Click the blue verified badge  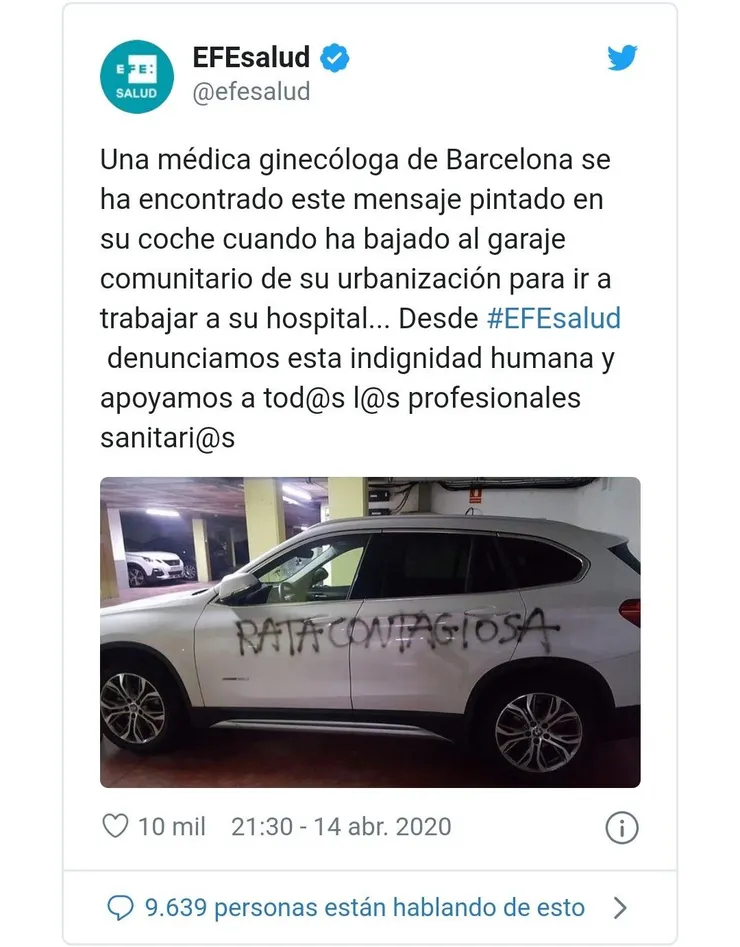click(x=334, y=58)
